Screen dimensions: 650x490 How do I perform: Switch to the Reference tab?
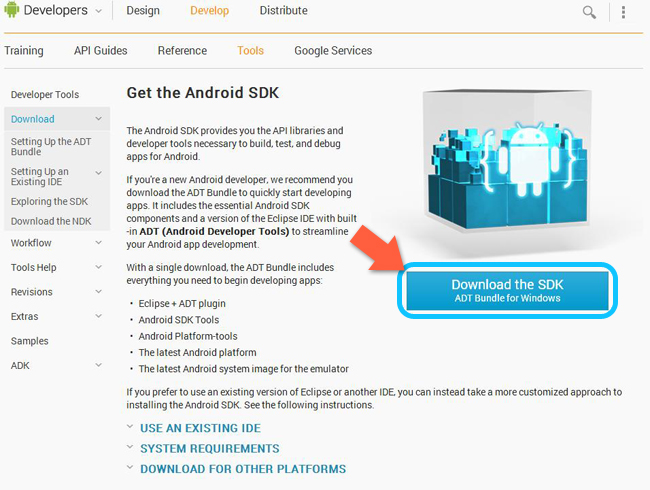pos(182,51)
